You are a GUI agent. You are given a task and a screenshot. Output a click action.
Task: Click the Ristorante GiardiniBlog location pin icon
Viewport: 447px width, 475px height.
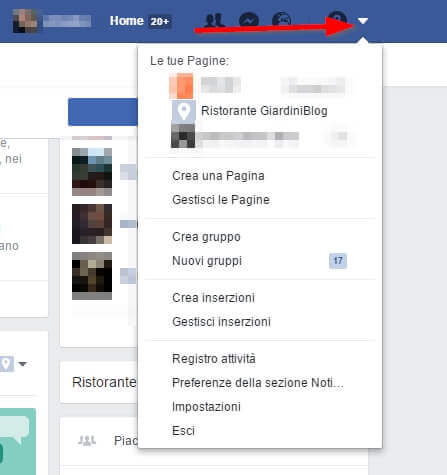point(183,111)
